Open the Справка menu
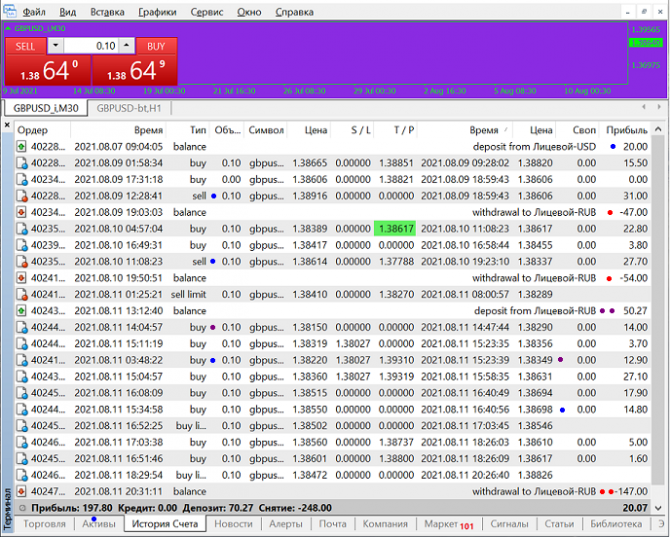Image resolution: width=670 pixels, height=537 pixels. [294, 12]
